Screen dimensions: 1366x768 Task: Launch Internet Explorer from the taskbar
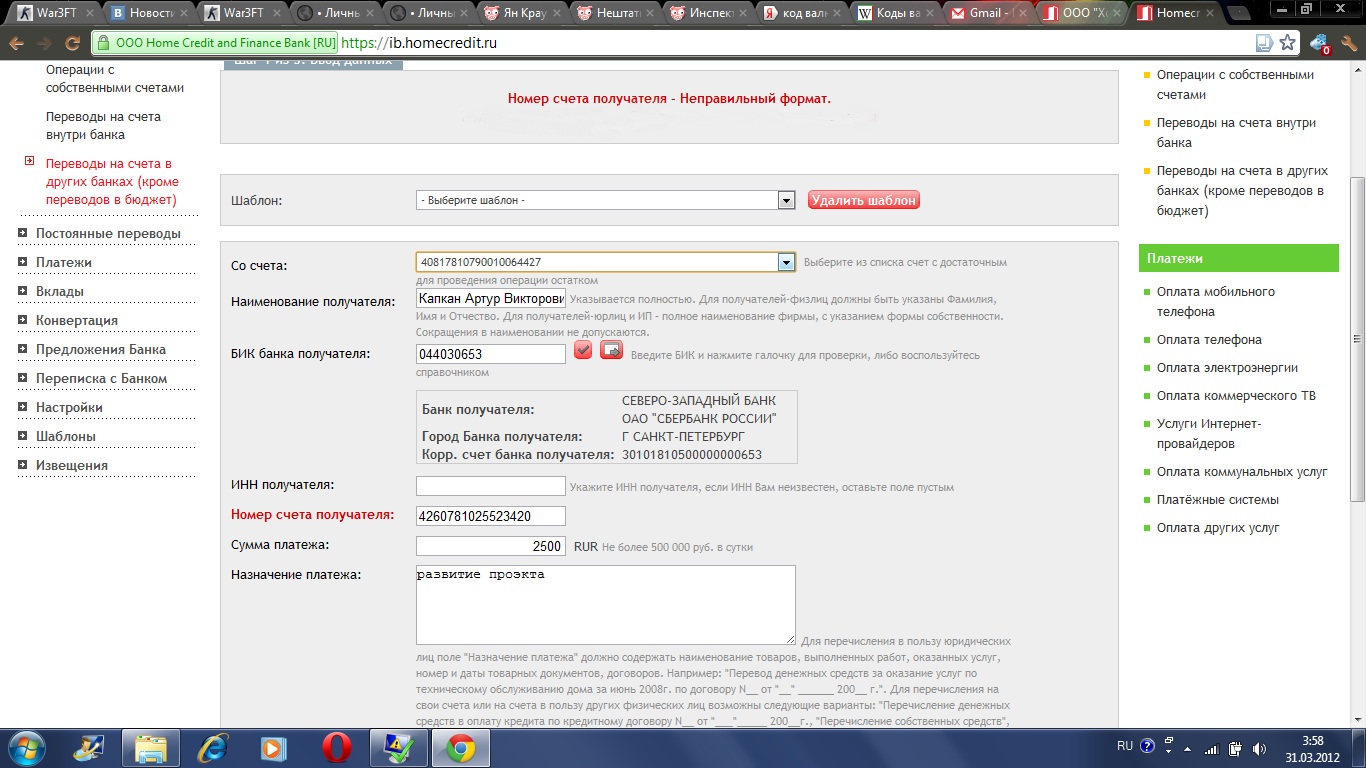click(213, 747)
